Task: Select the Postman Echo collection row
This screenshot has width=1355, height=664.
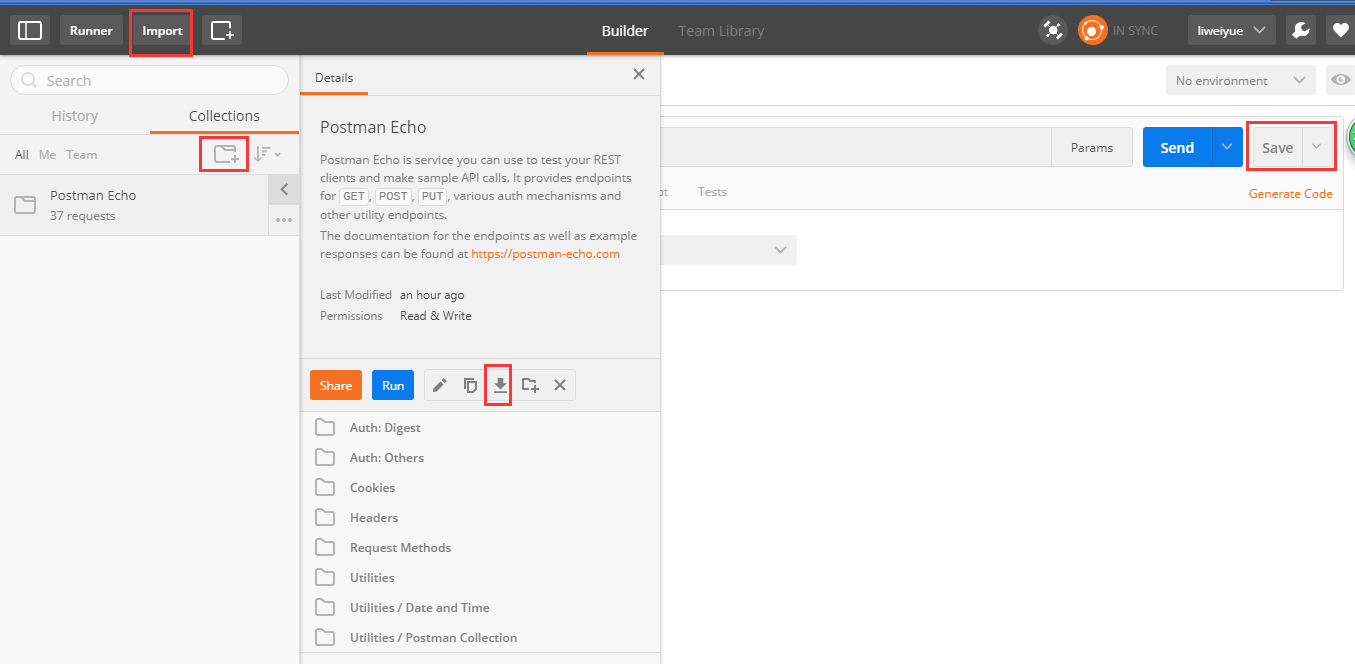Action: (135, 205)
